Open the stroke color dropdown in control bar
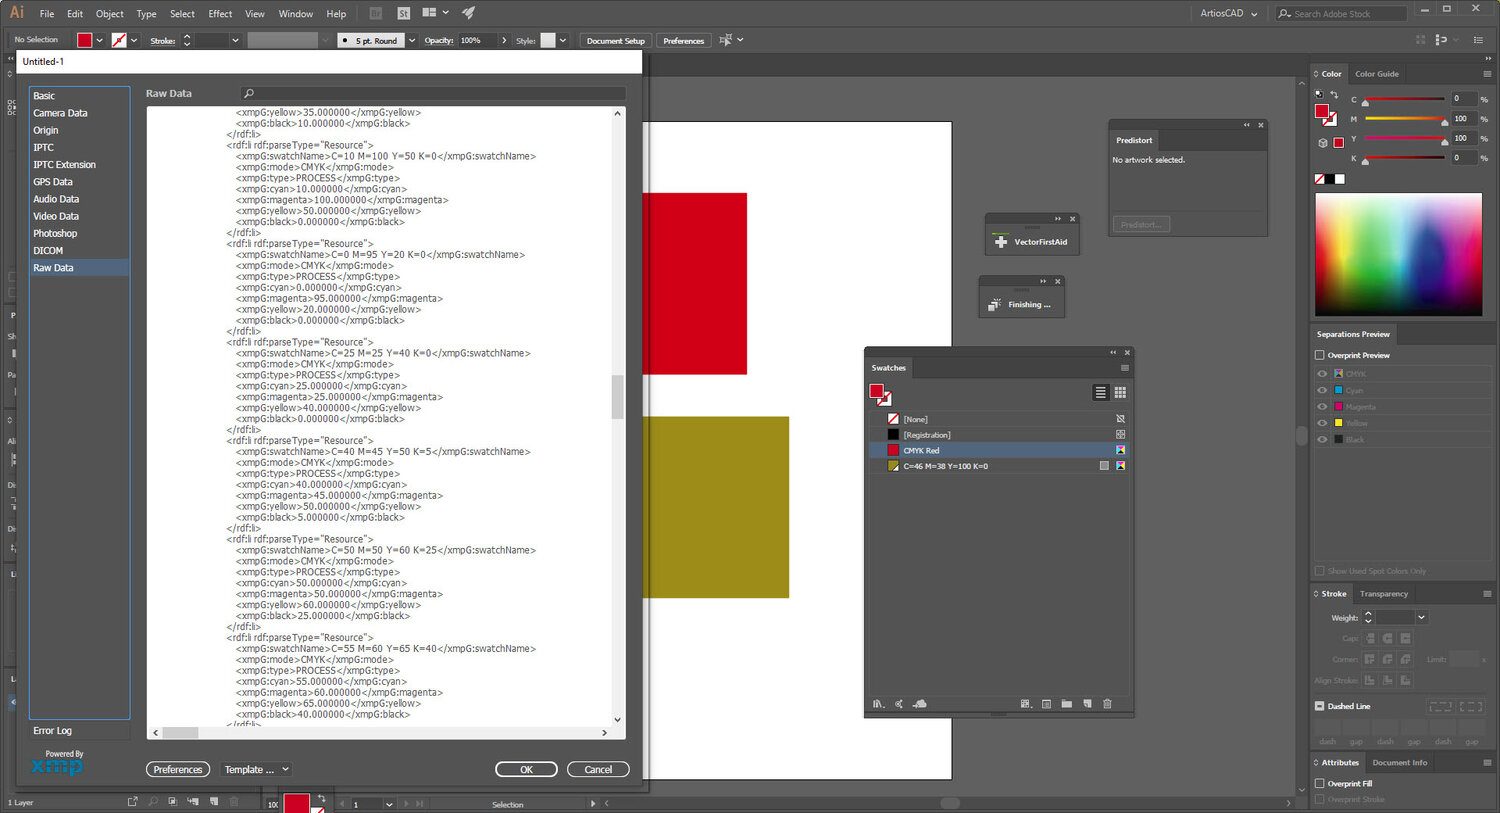1500x813 pixels. pos(134,40)
